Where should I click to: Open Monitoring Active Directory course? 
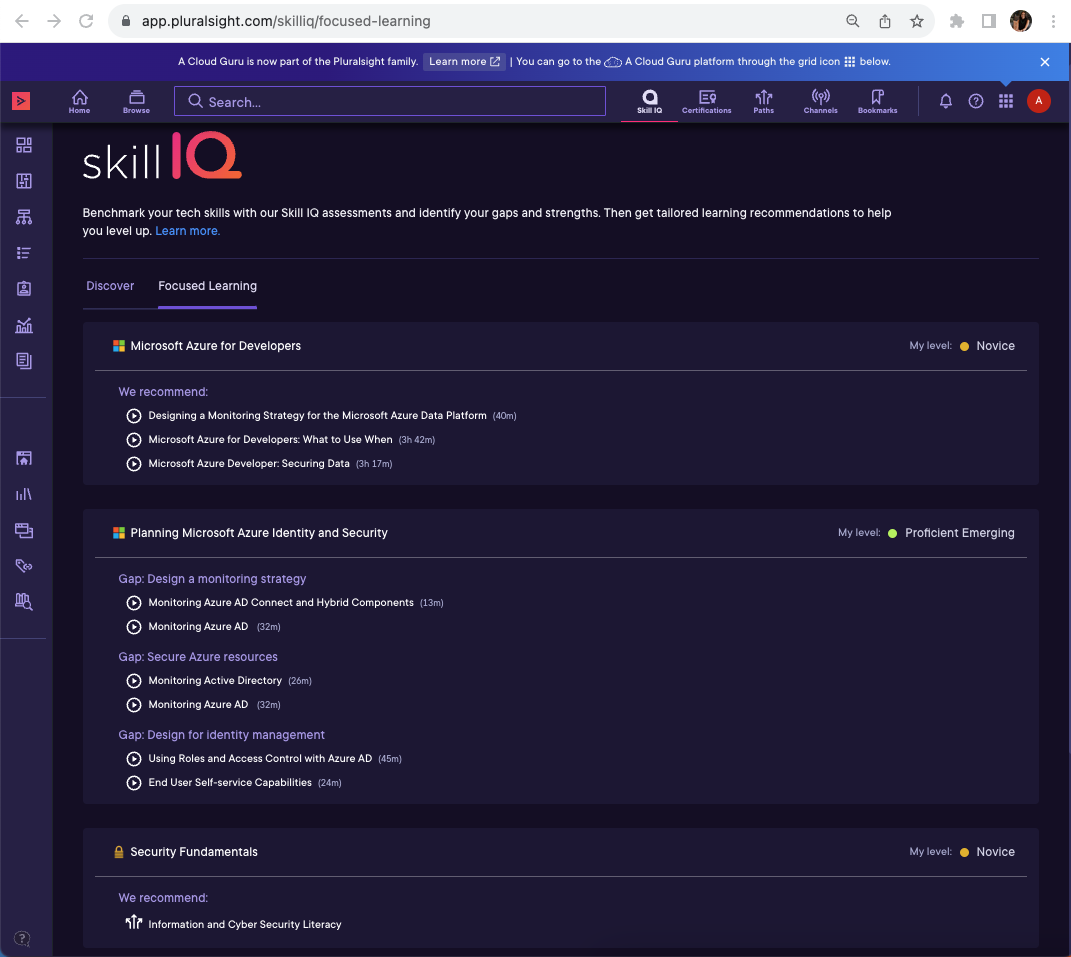pyautogui.click(x=215, y=680)
